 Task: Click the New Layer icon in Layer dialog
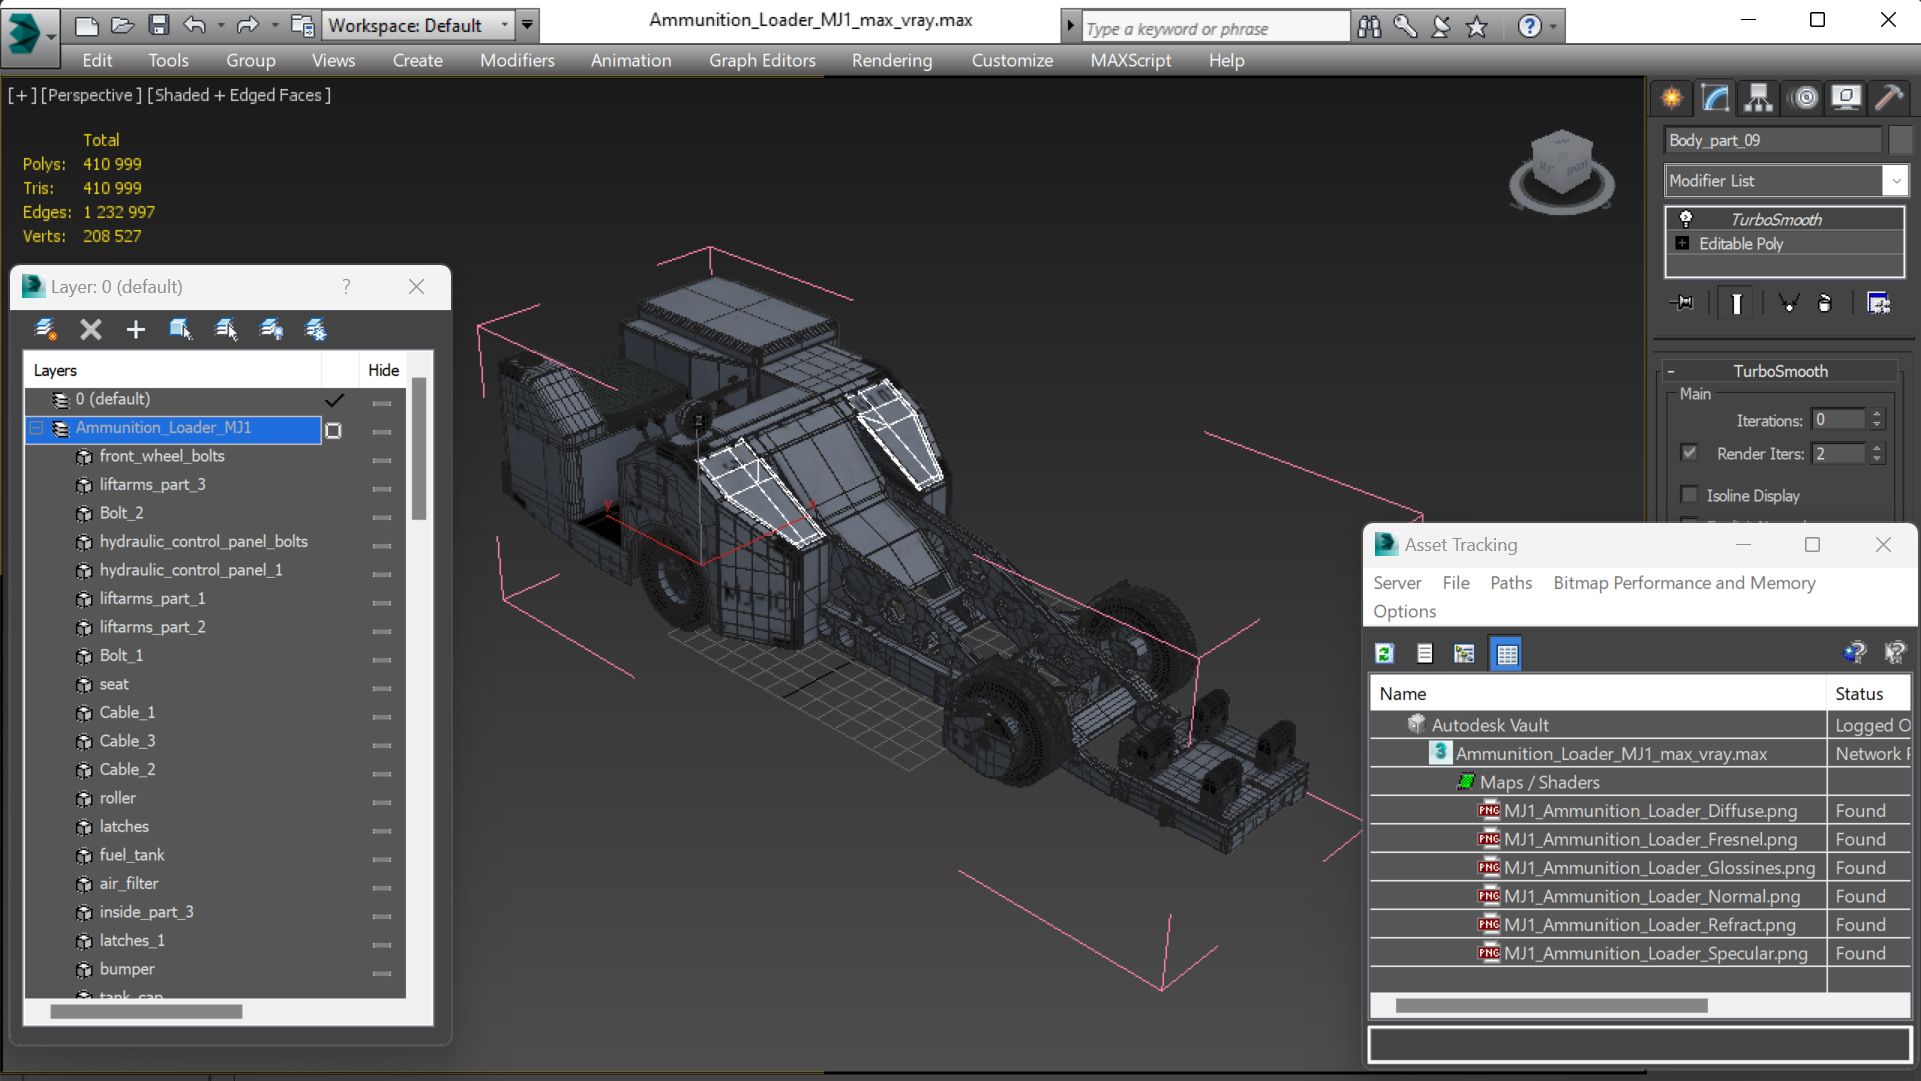pos(45,329)
